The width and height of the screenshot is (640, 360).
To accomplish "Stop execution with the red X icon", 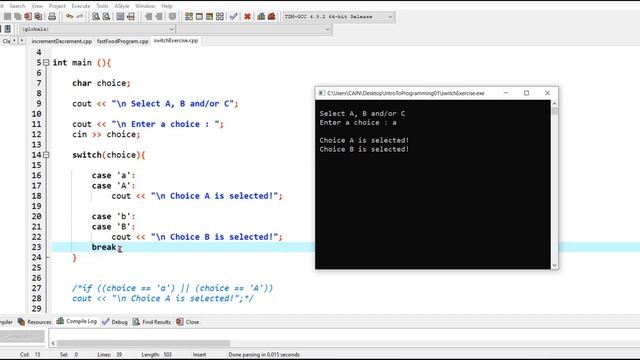I will (x=247, y=17).
